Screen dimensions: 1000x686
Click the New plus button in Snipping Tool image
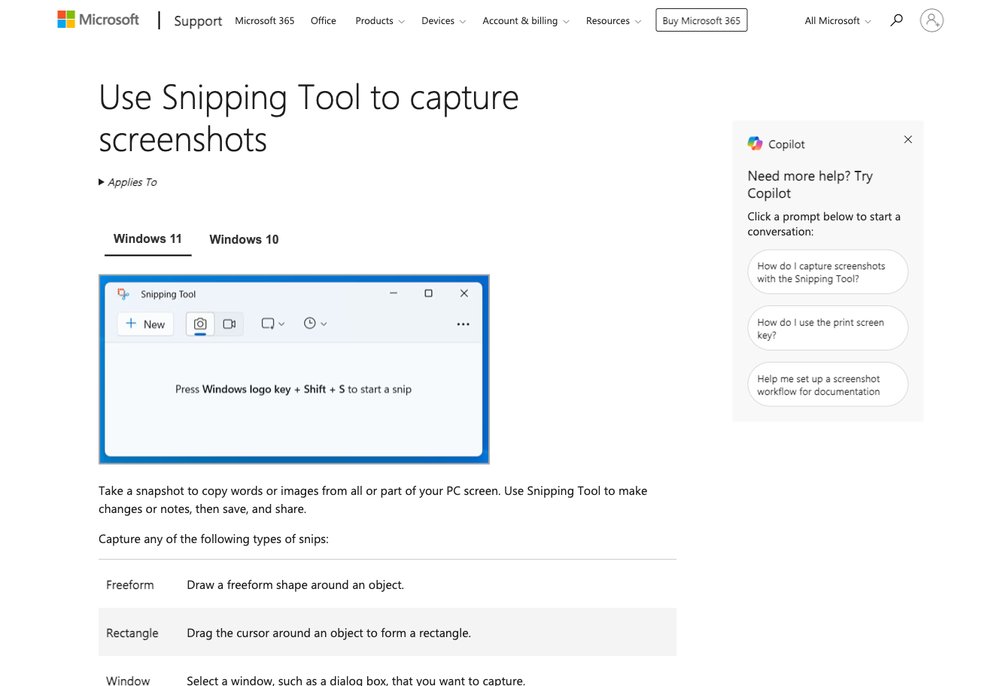[145, 324]
